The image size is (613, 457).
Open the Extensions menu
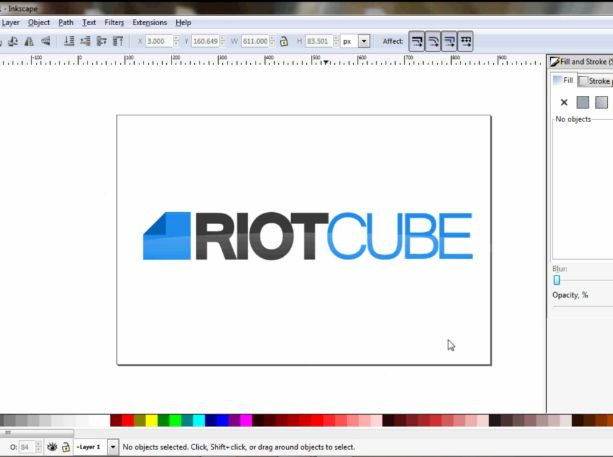(x=150, y=23)
